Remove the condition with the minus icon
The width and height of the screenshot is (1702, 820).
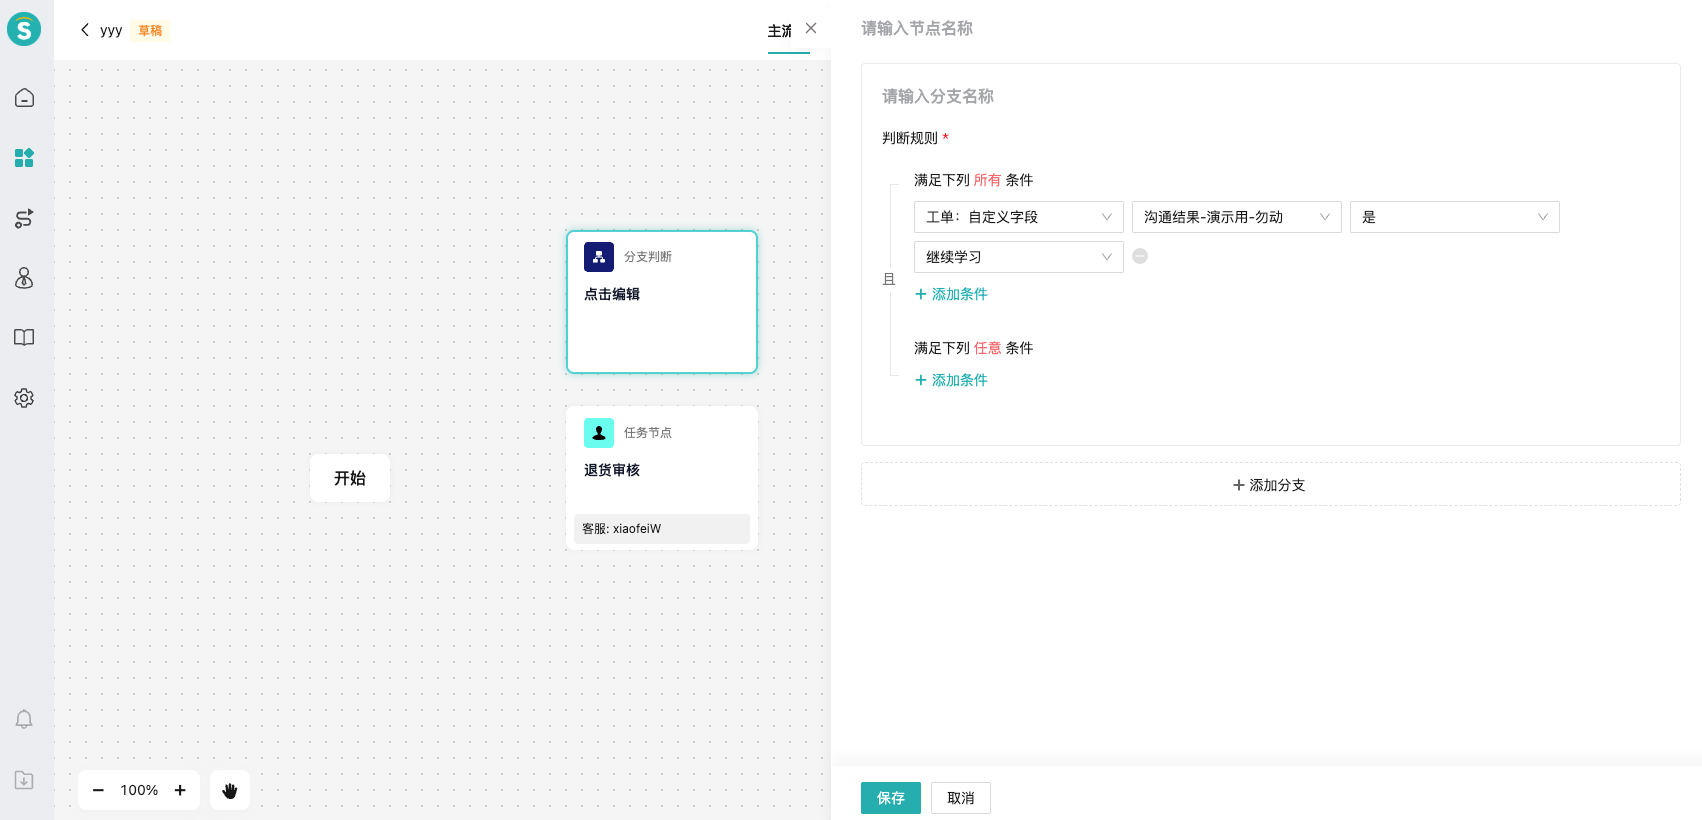tap(1140, 256)
